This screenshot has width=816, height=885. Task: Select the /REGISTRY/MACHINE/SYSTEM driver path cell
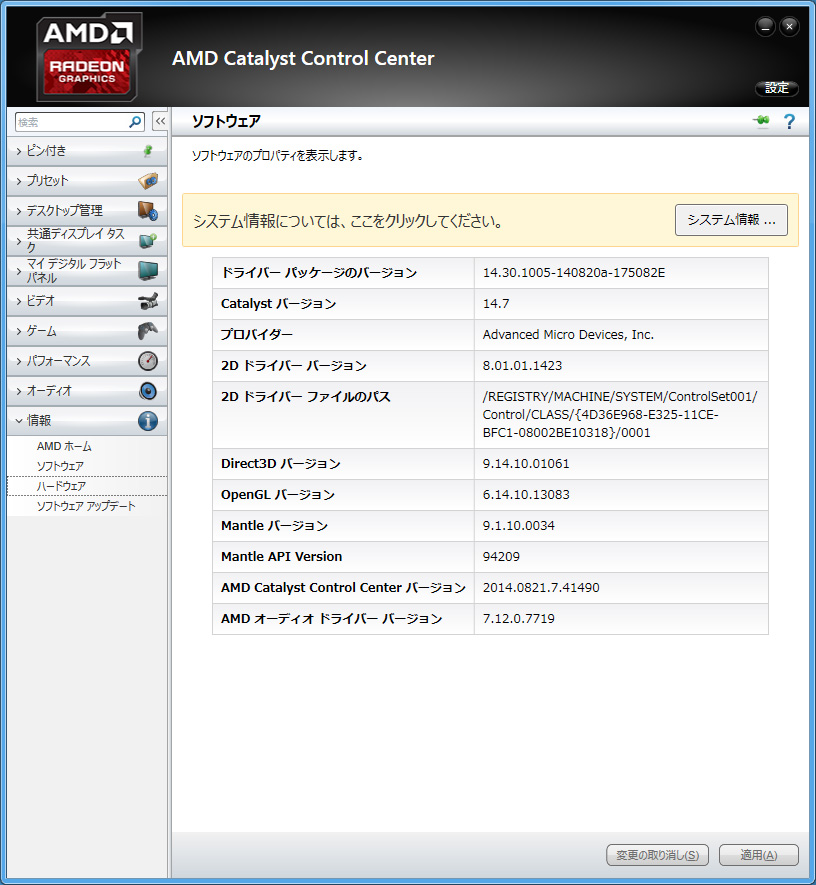click(x=621, y=415)
